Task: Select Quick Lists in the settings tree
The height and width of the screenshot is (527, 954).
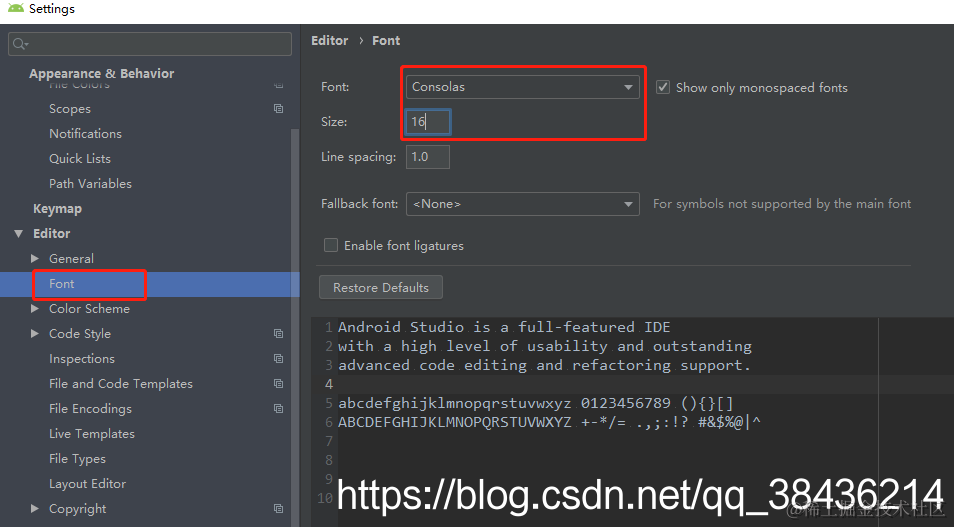Action: click(x=80, y=159)
